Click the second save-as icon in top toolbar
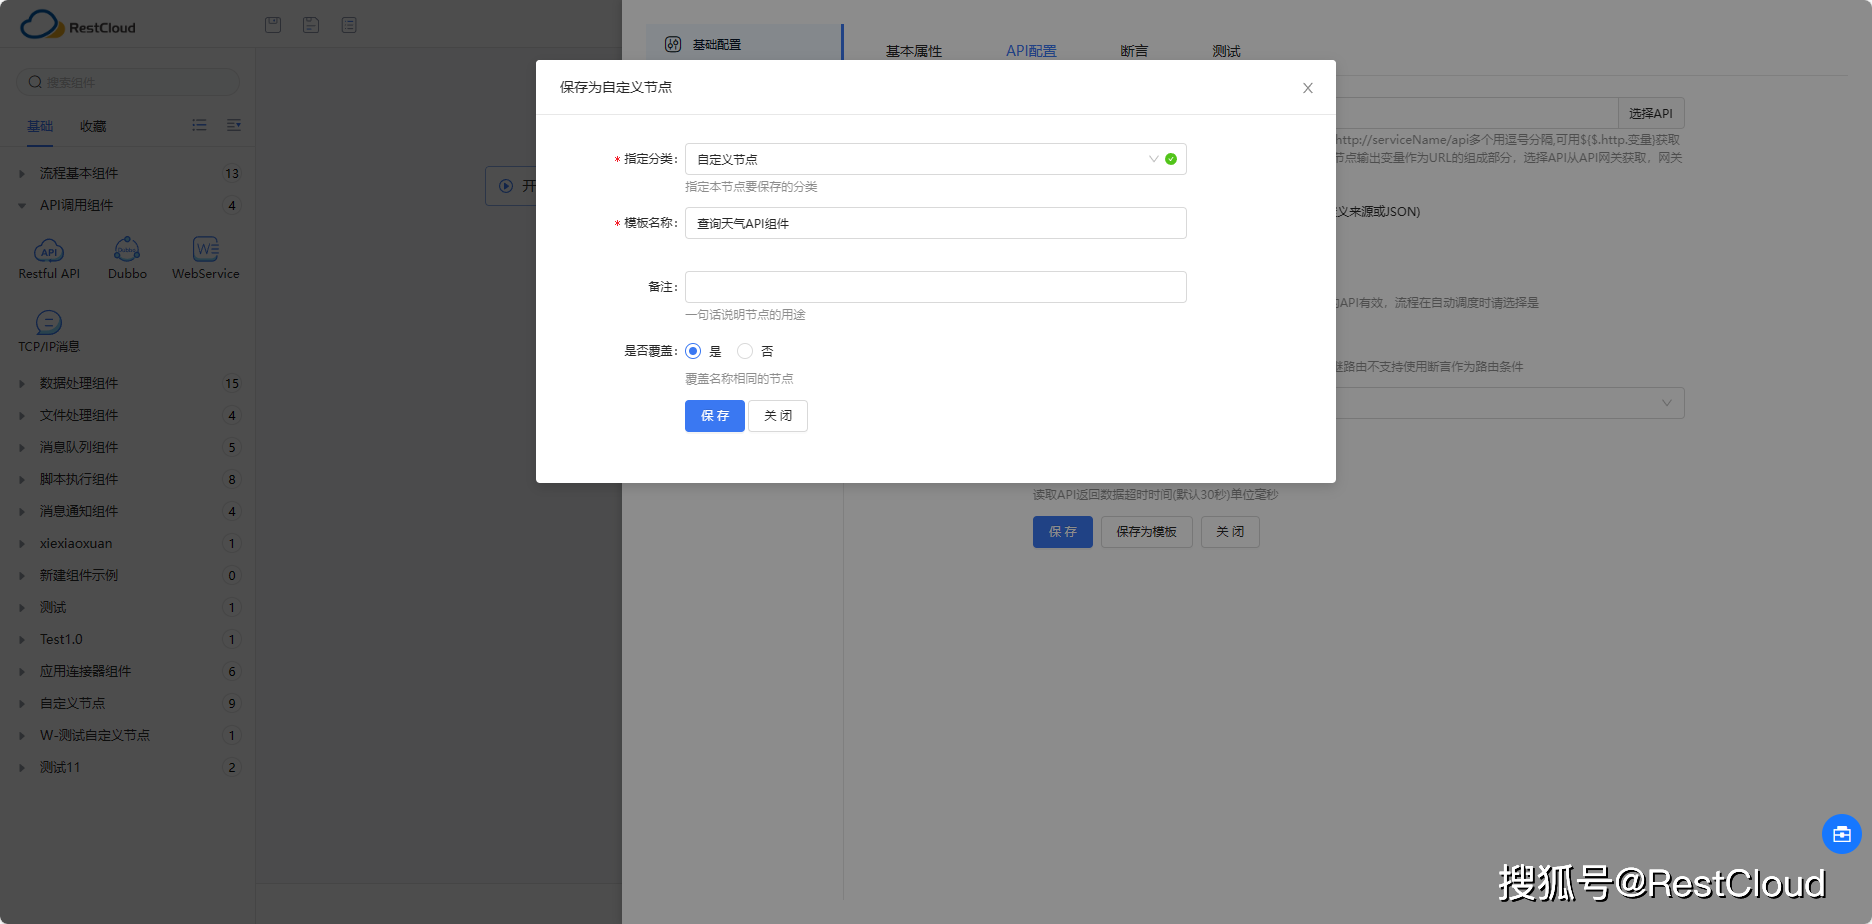Screen dimensions: 1872x924 click(x=311, y=25)
